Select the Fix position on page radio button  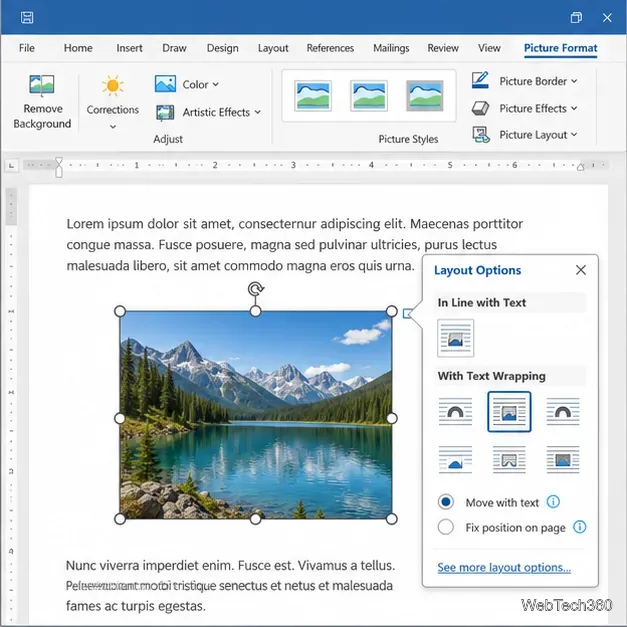pos(445,527)
